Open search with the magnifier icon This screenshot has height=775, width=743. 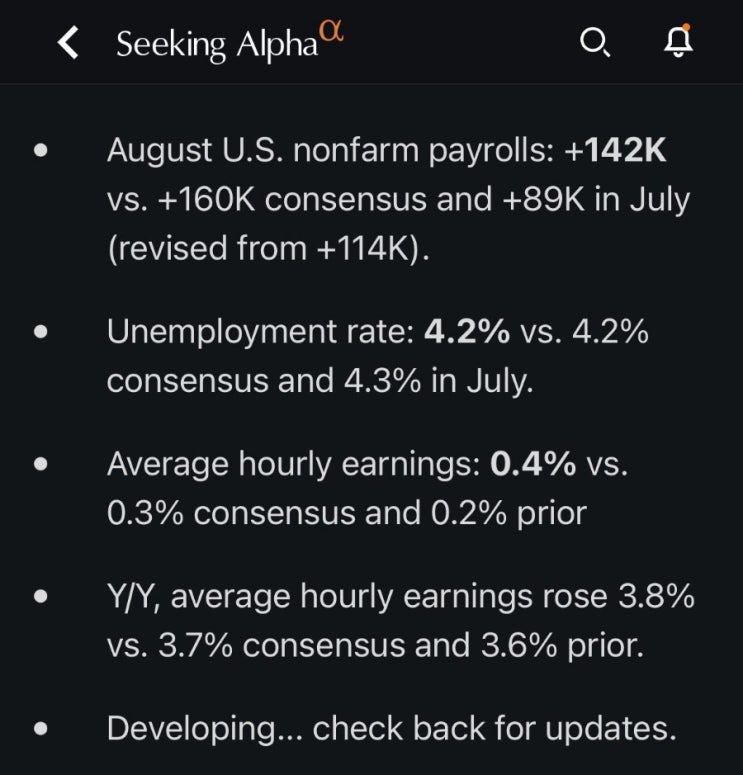click(x=594, y=42)
